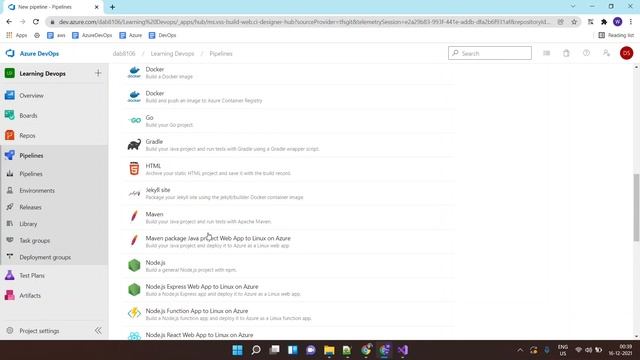Add new item with plus beside Learning Devops
Viewport: 640px width, 360px height.
[98, 73]
